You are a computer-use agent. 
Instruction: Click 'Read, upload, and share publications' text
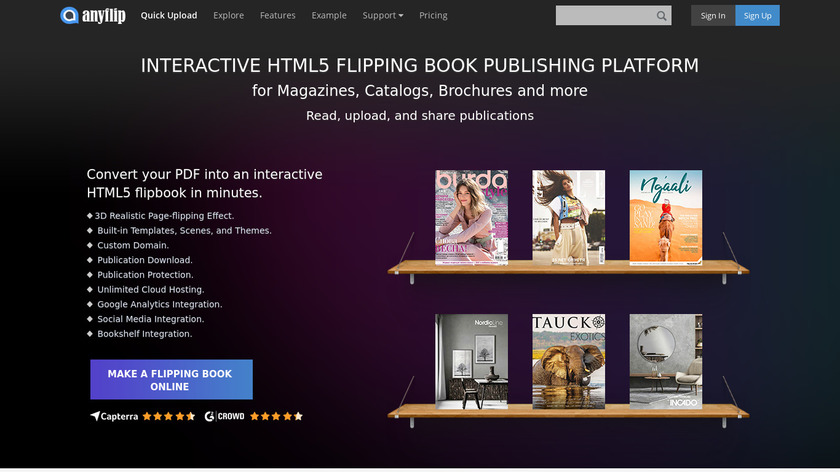point(420,116)
